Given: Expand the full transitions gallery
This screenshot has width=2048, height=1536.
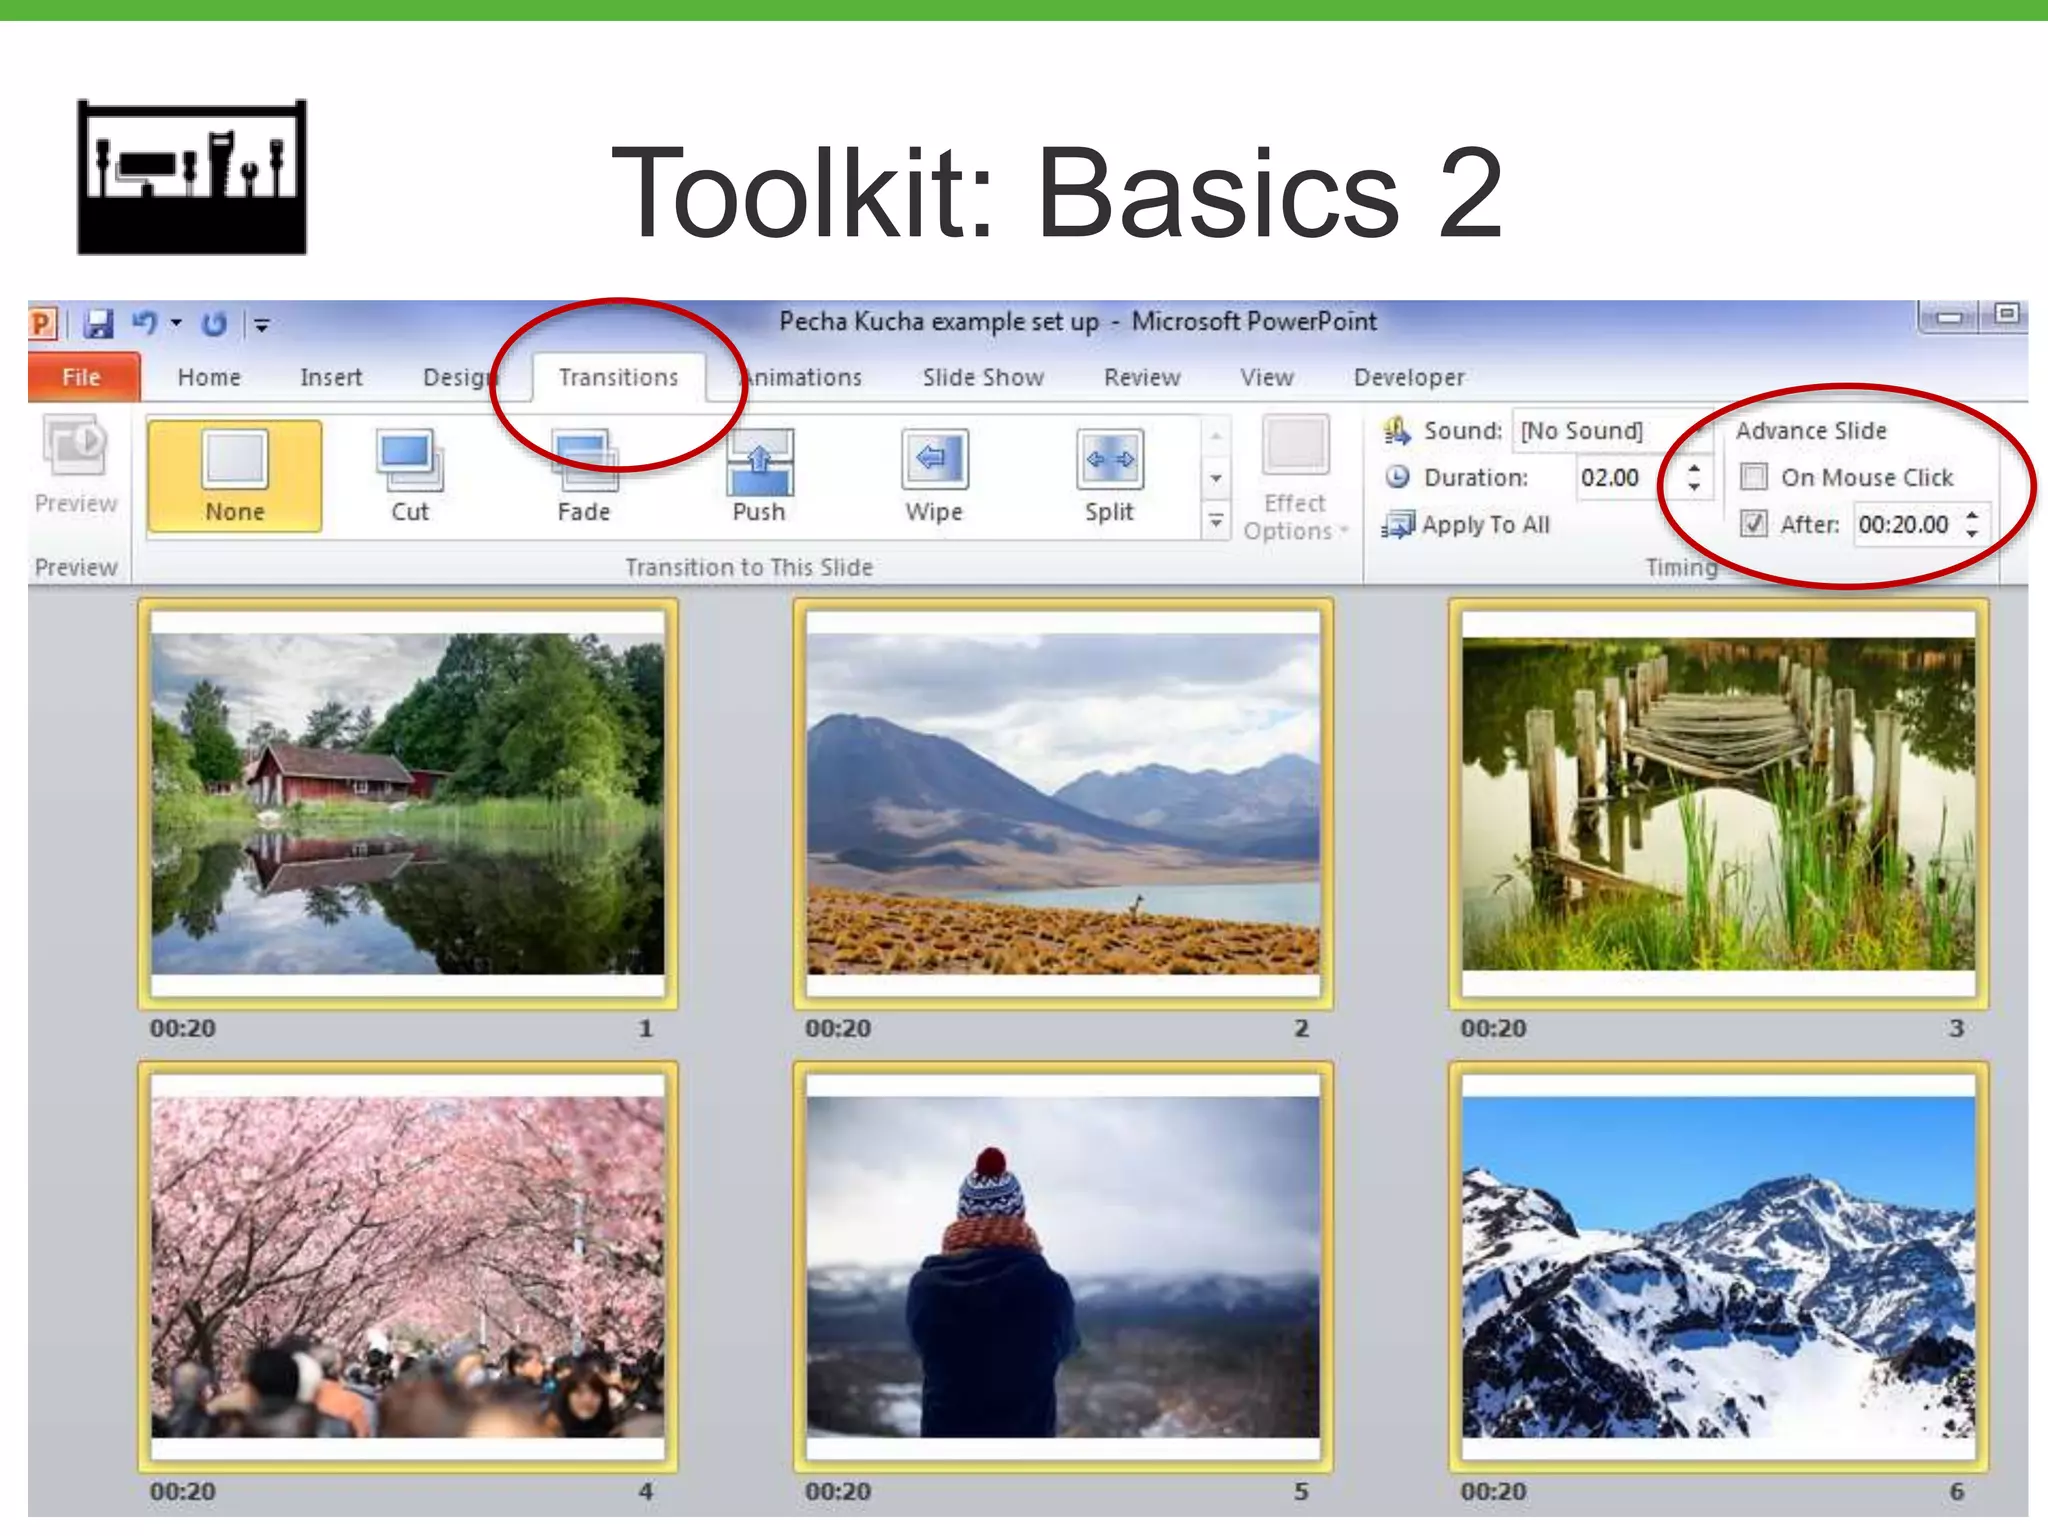Looking at the screenshot, I should pyautogui.click(x=1216, y=521).
